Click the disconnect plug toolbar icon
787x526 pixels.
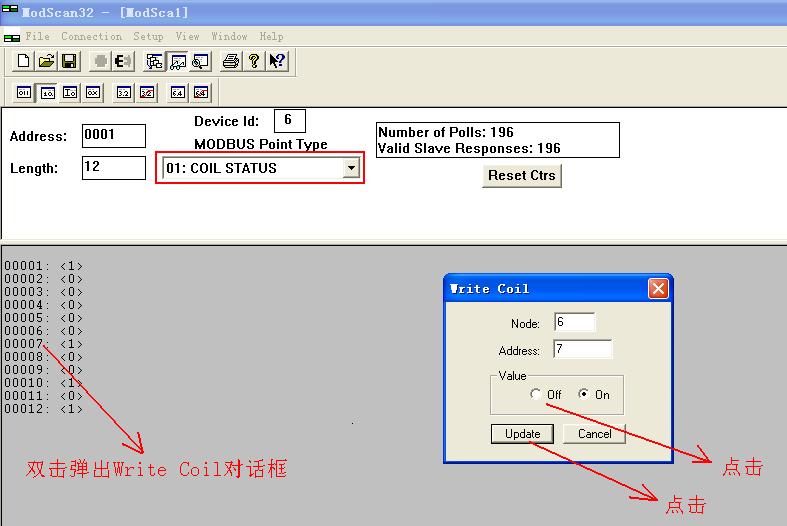coord(123,61)
